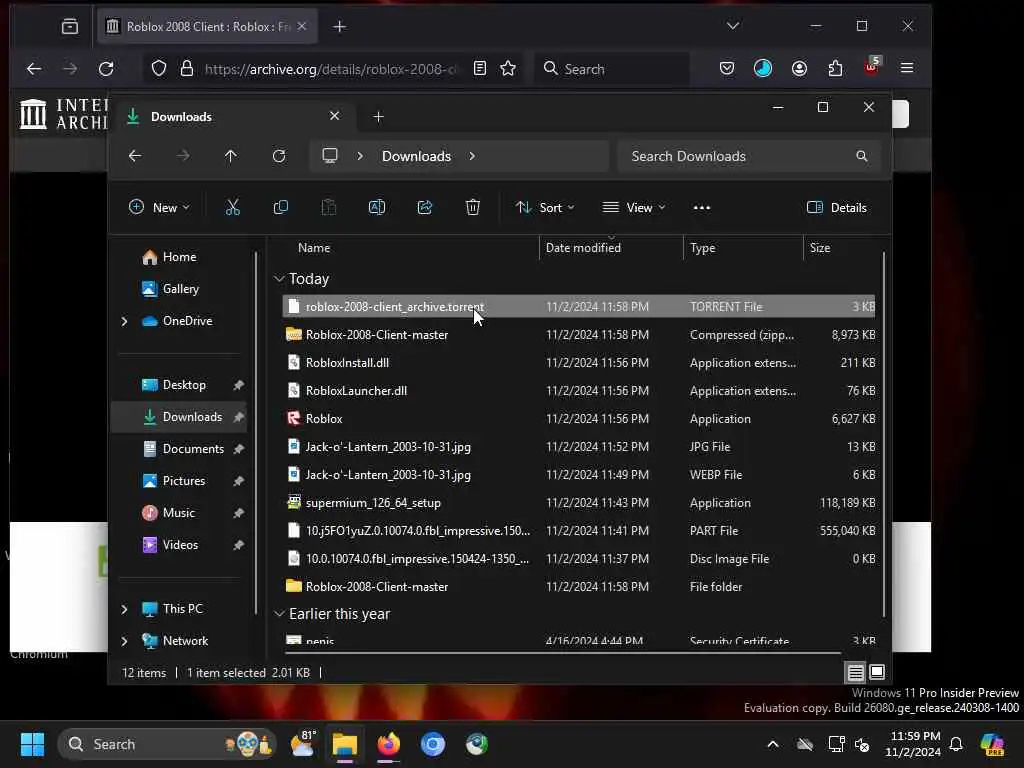Click the taskbar Search box

(x=167, y=744)
